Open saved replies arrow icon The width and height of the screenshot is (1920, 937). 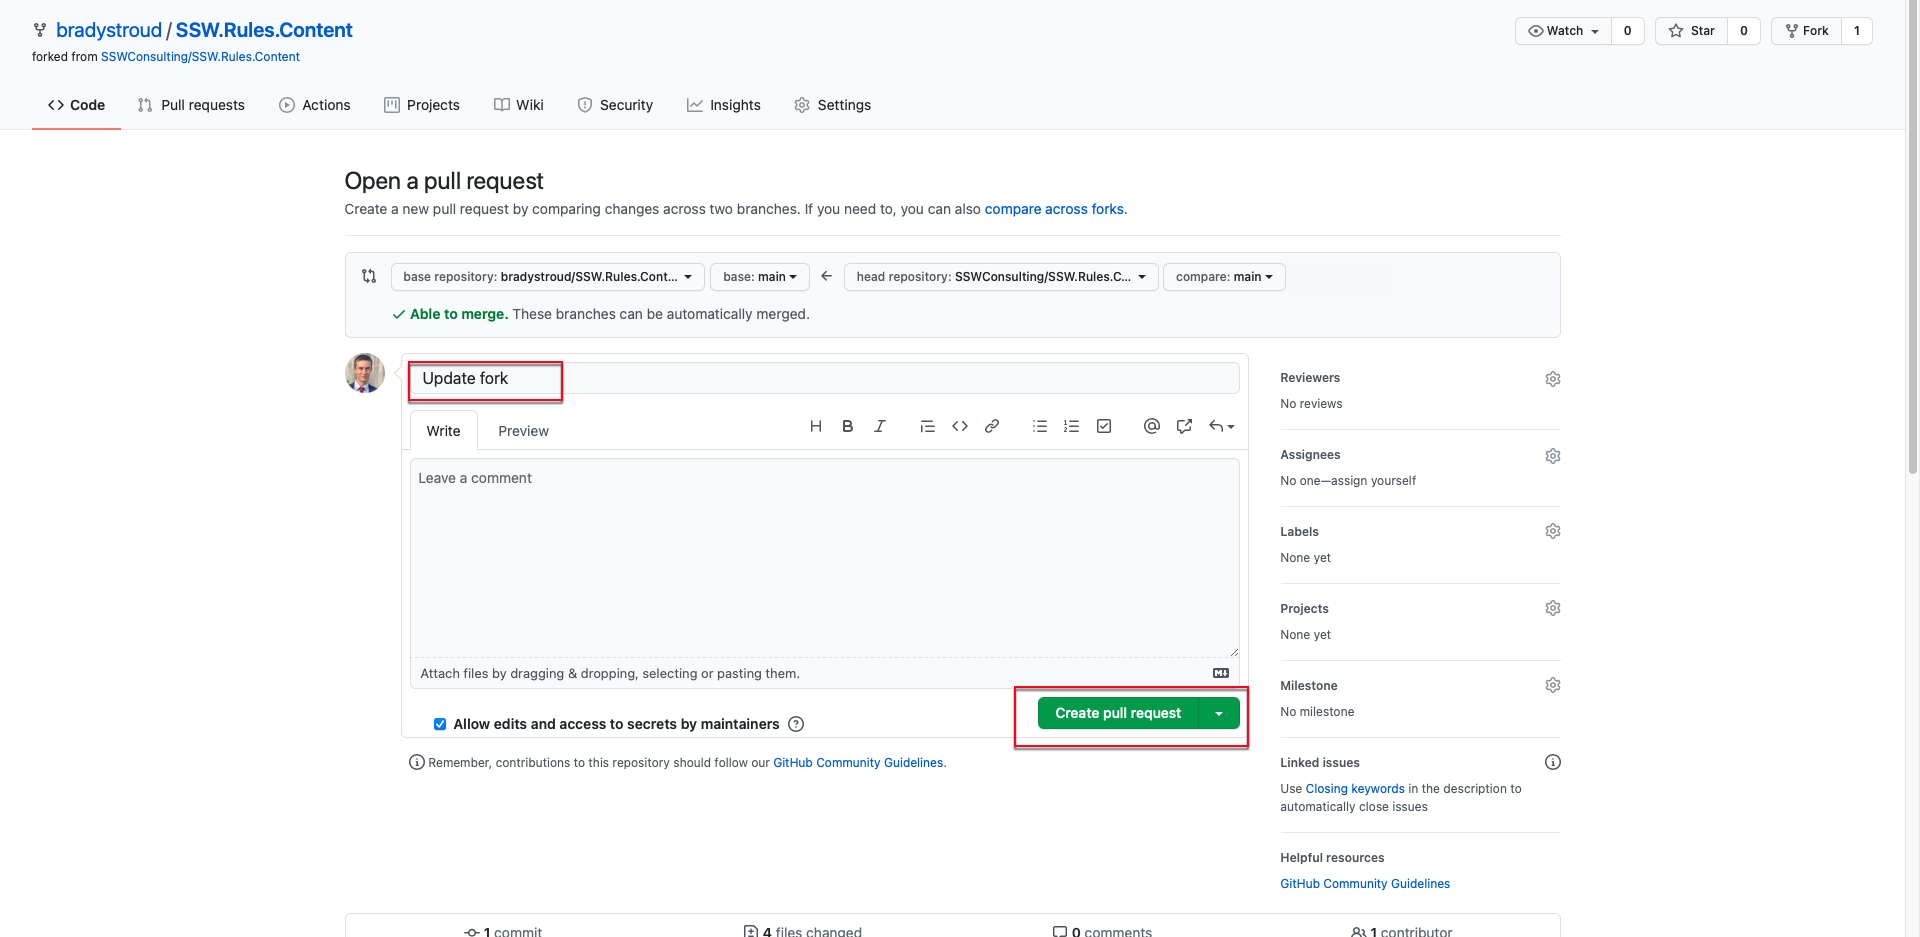1221,426
